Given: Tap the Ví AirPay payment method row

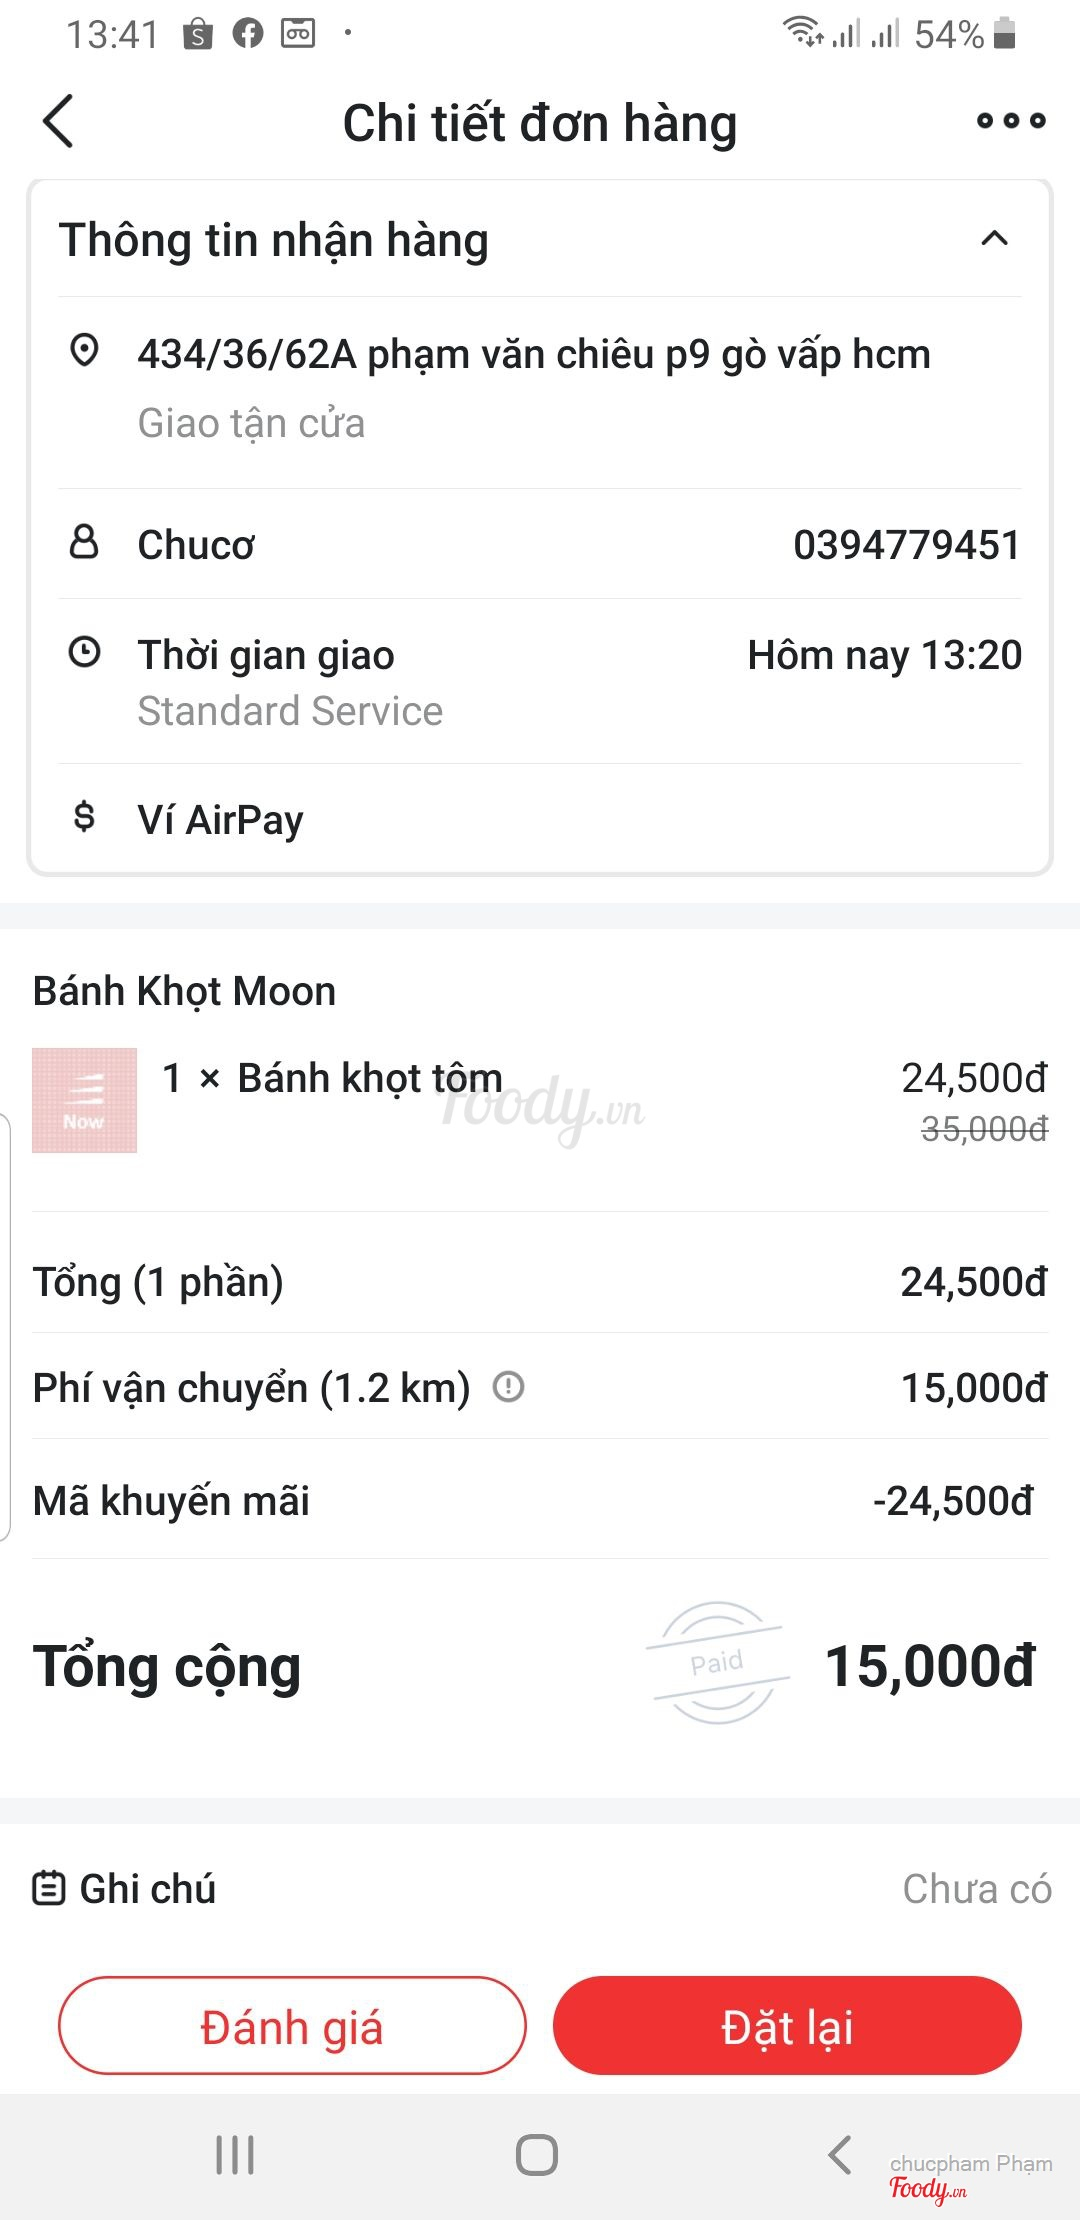Looking at the screenshot, I should 220,820.
